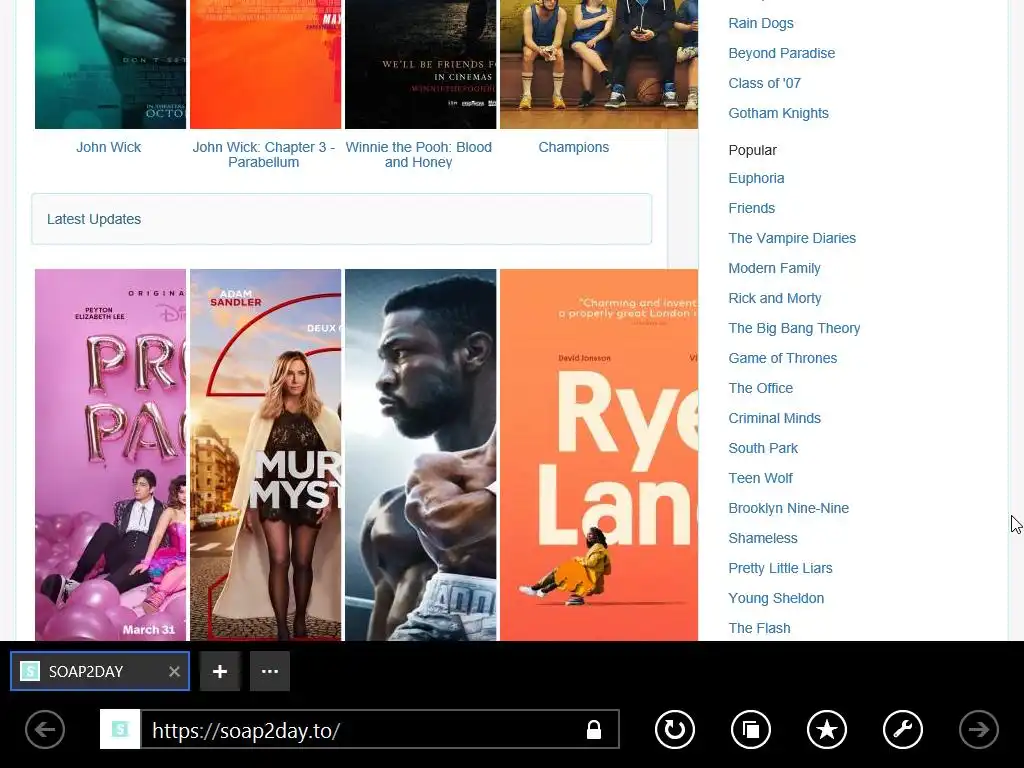Select the SOAP2DAY tab
1024x768 pixels.
click(x=100, y=671)
